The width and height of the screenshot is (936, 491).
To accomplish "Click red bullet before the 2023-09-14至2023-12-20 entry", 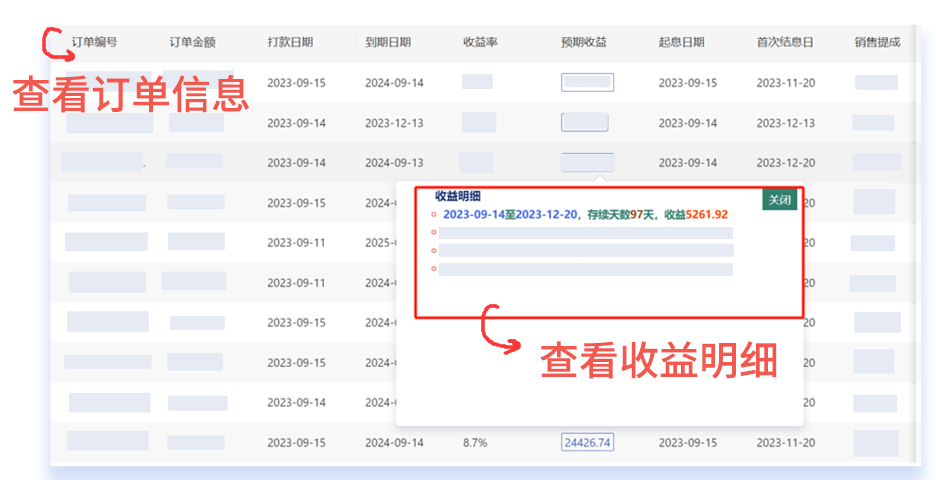I will point(433,215).
